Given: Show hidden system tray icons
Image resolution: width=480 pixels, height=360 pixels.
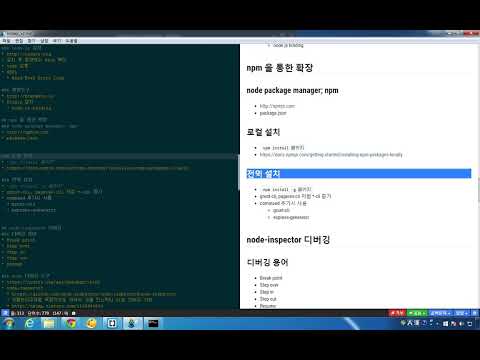Looking at the screenshot, I should point(438,323).
